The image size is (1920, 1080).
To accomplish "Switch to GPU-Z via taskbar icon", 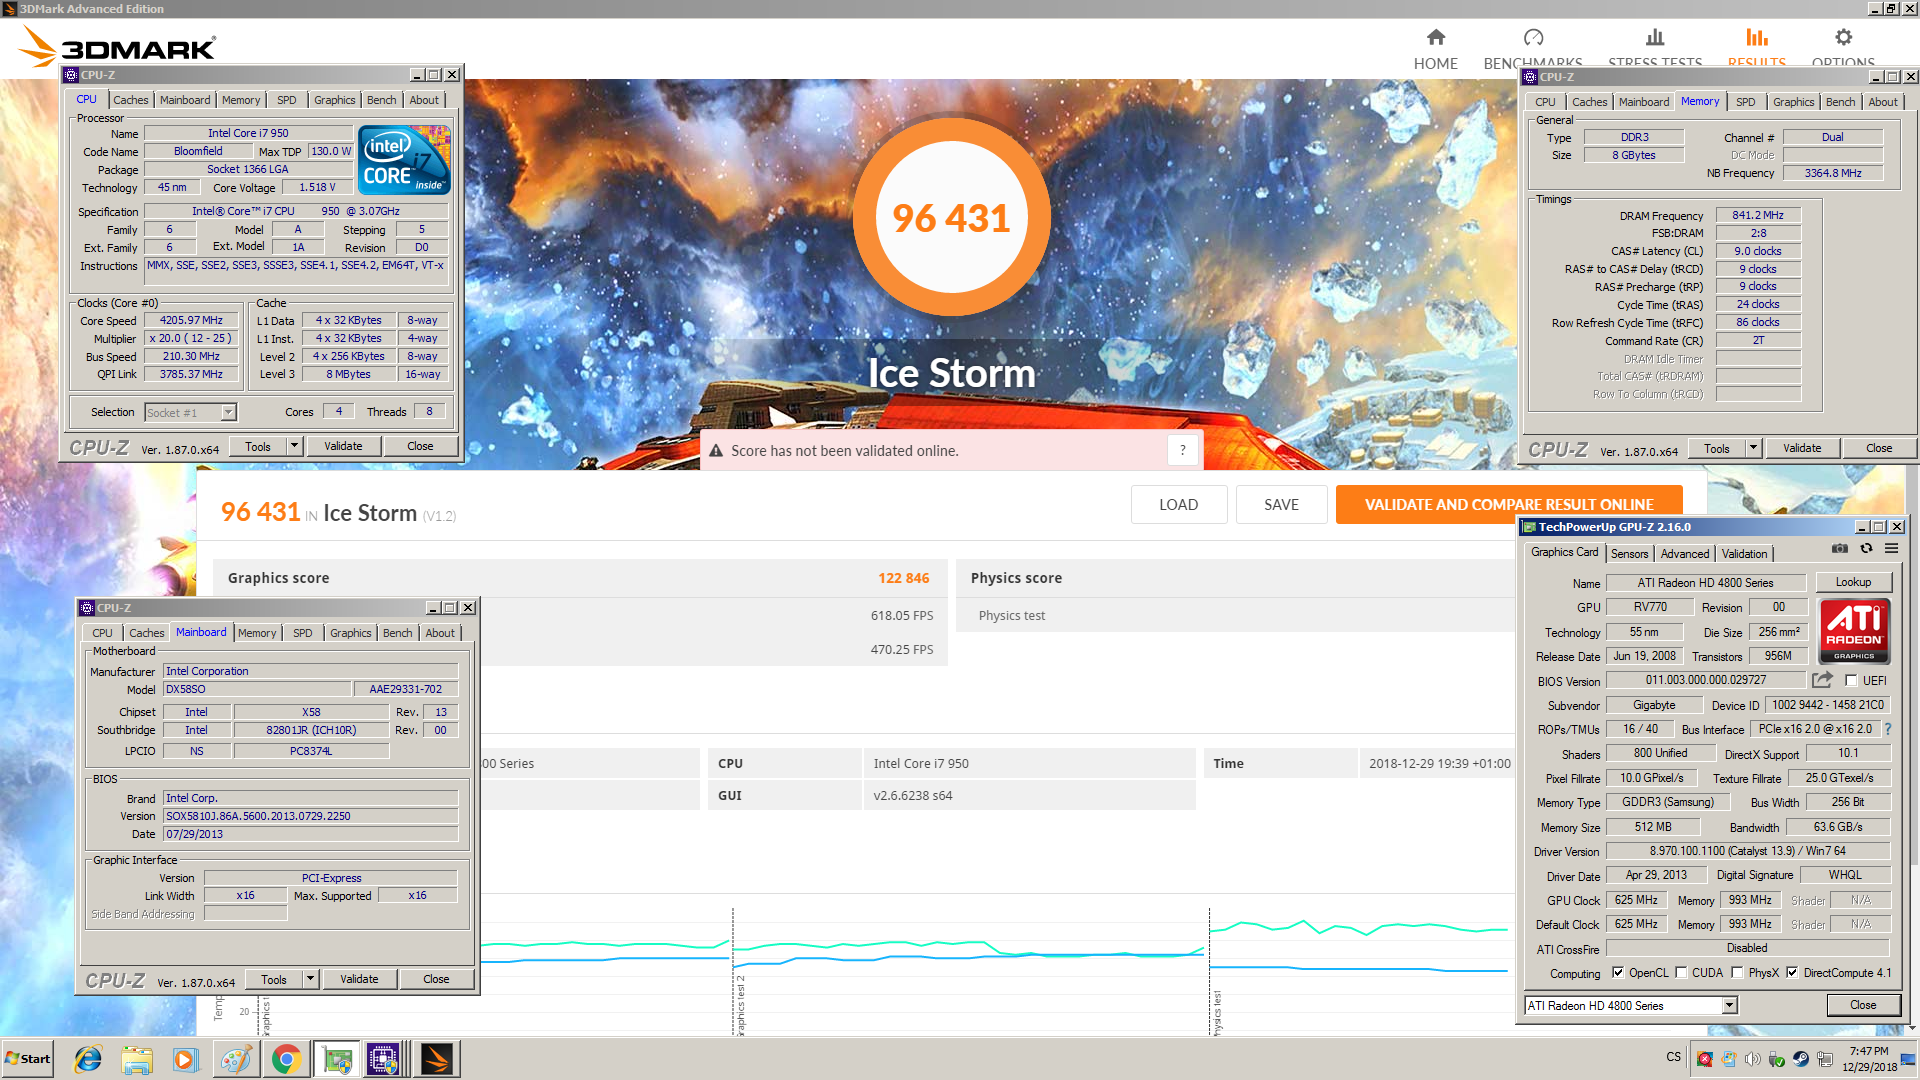I will coord(337,1059).
